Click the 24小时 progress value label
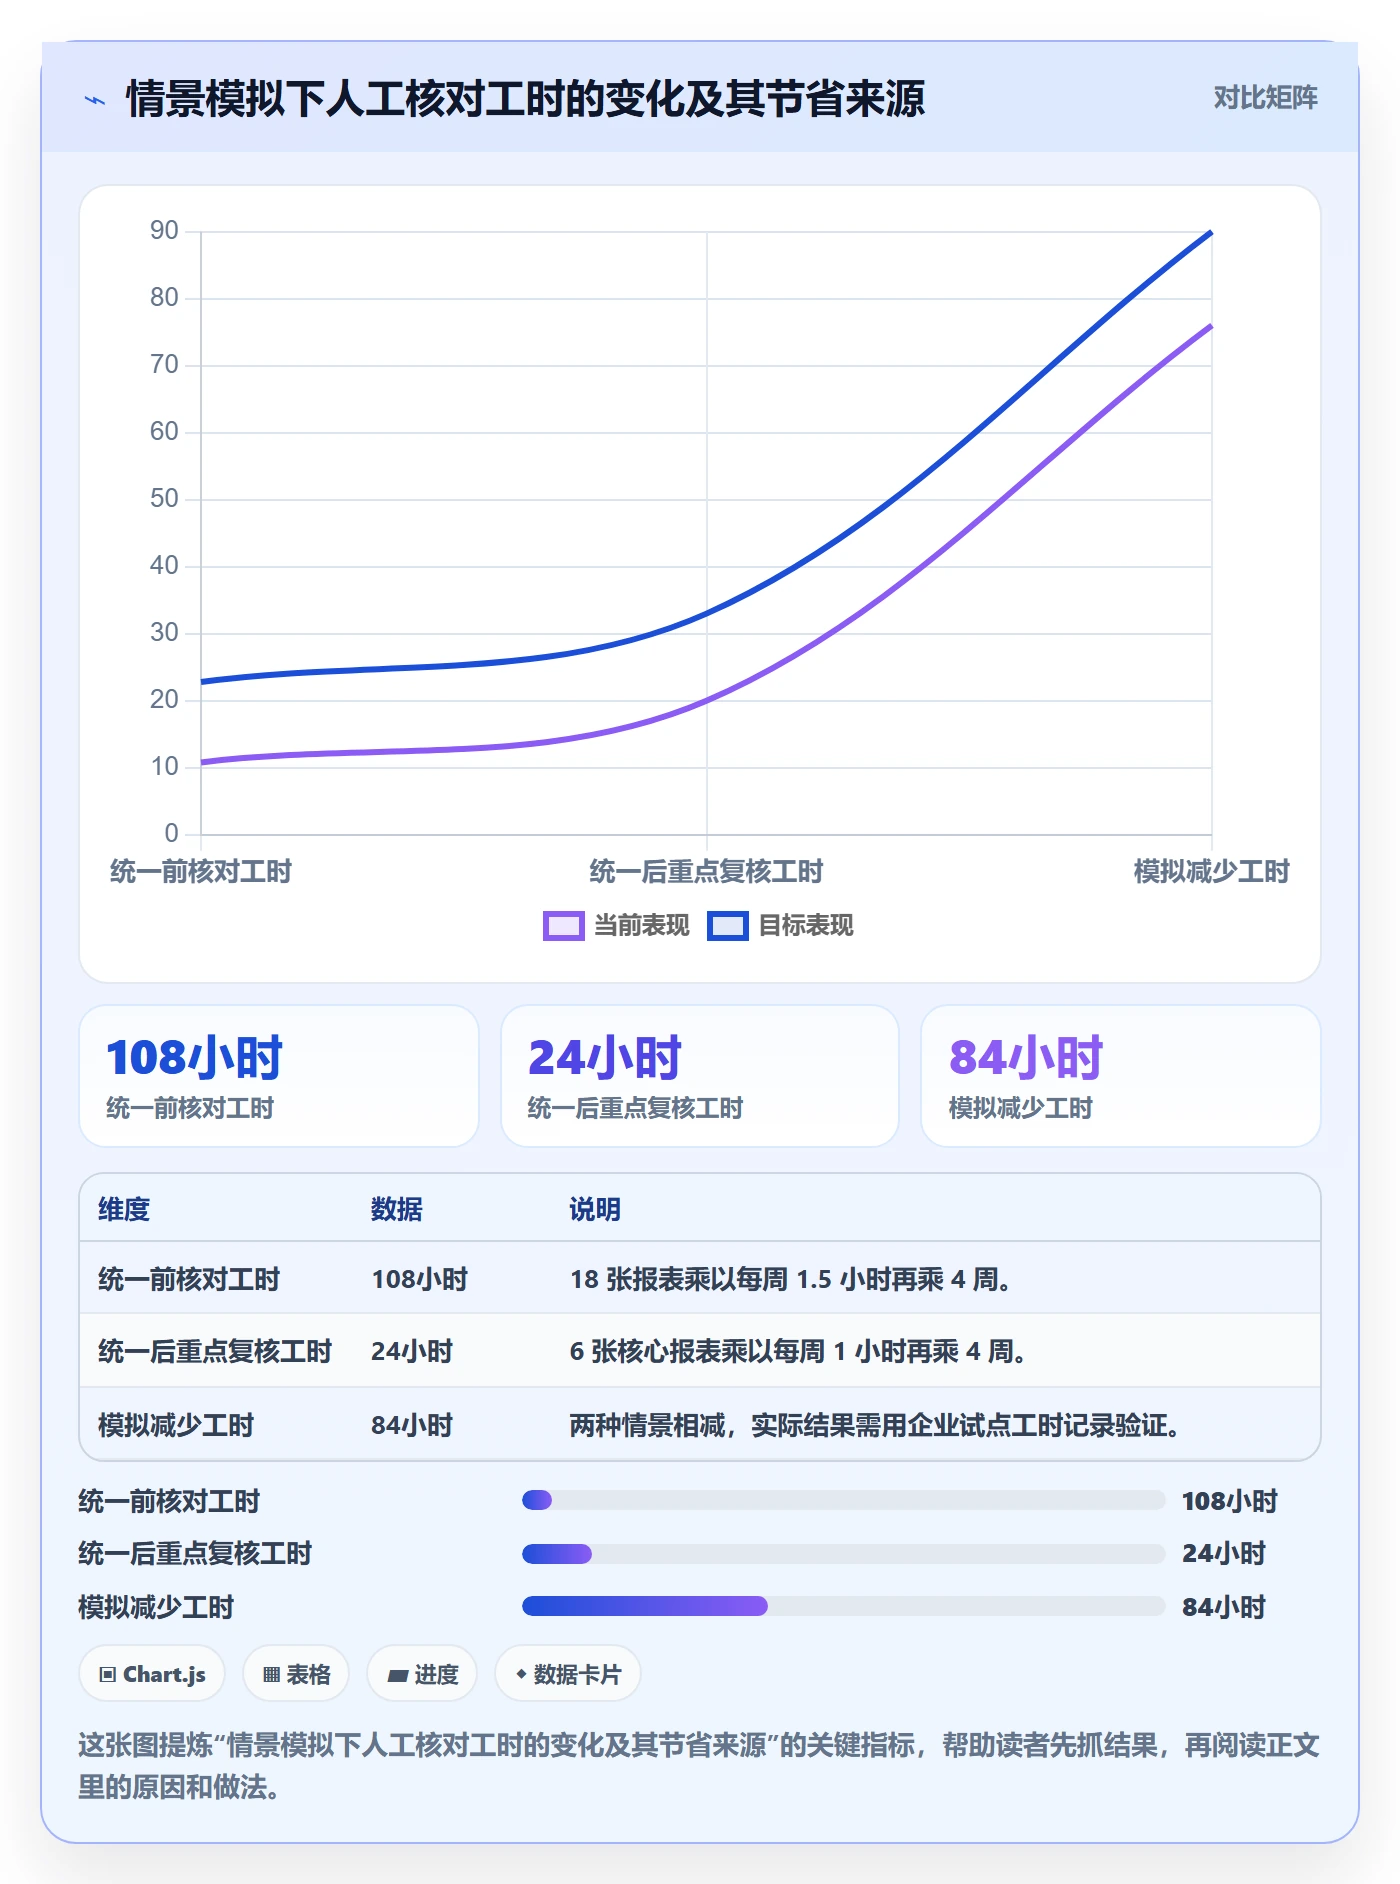The image size is (1400, 1884). 1223,1553
